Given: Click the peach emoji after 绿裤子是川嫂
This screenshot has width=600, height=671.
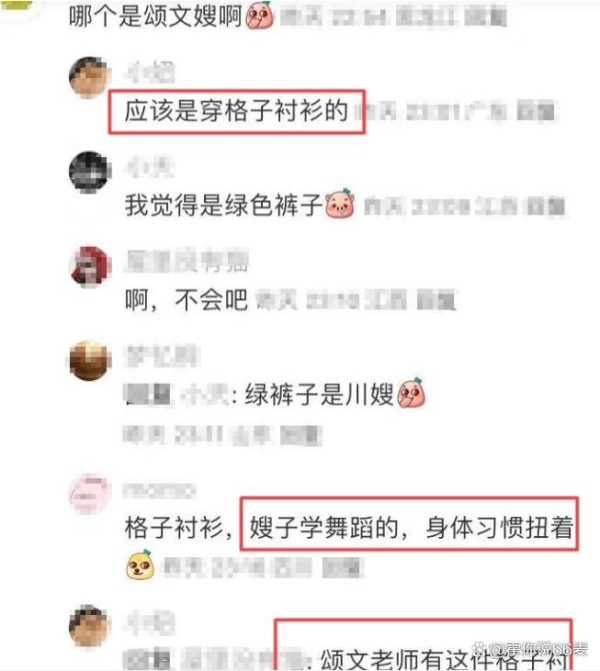Looking at the screenshot, I should (x=411, y=392).
